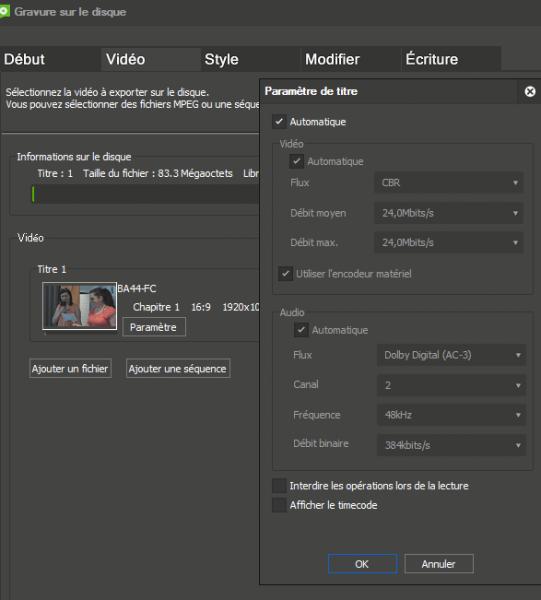Confirm with the OK button
The height and width of the screenshot is (600, 541).
click(362, 564)
